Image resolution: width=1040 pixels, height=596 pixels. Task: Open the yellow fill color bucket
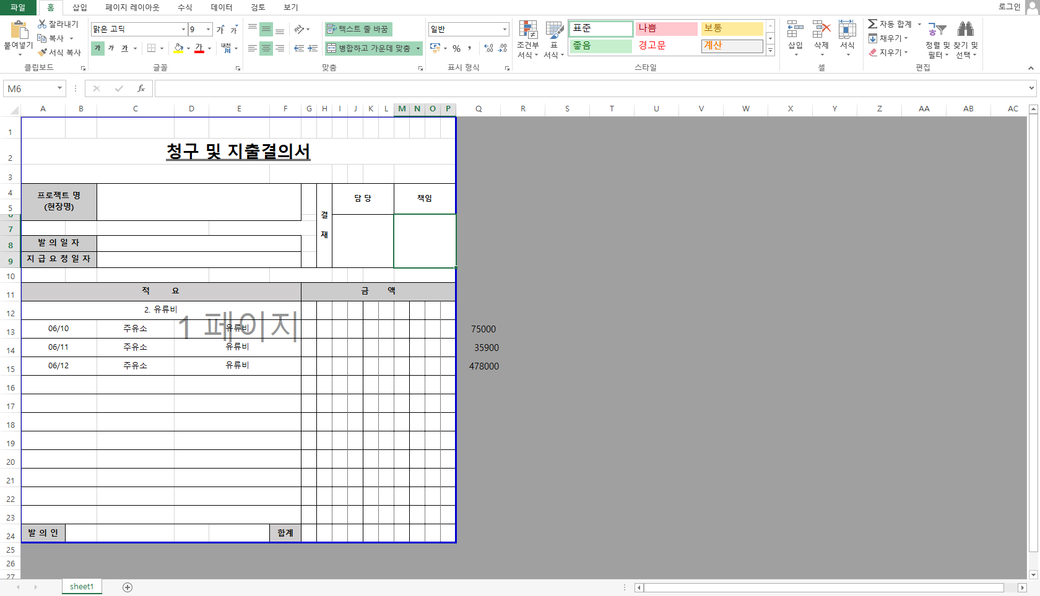coord(178,48)
